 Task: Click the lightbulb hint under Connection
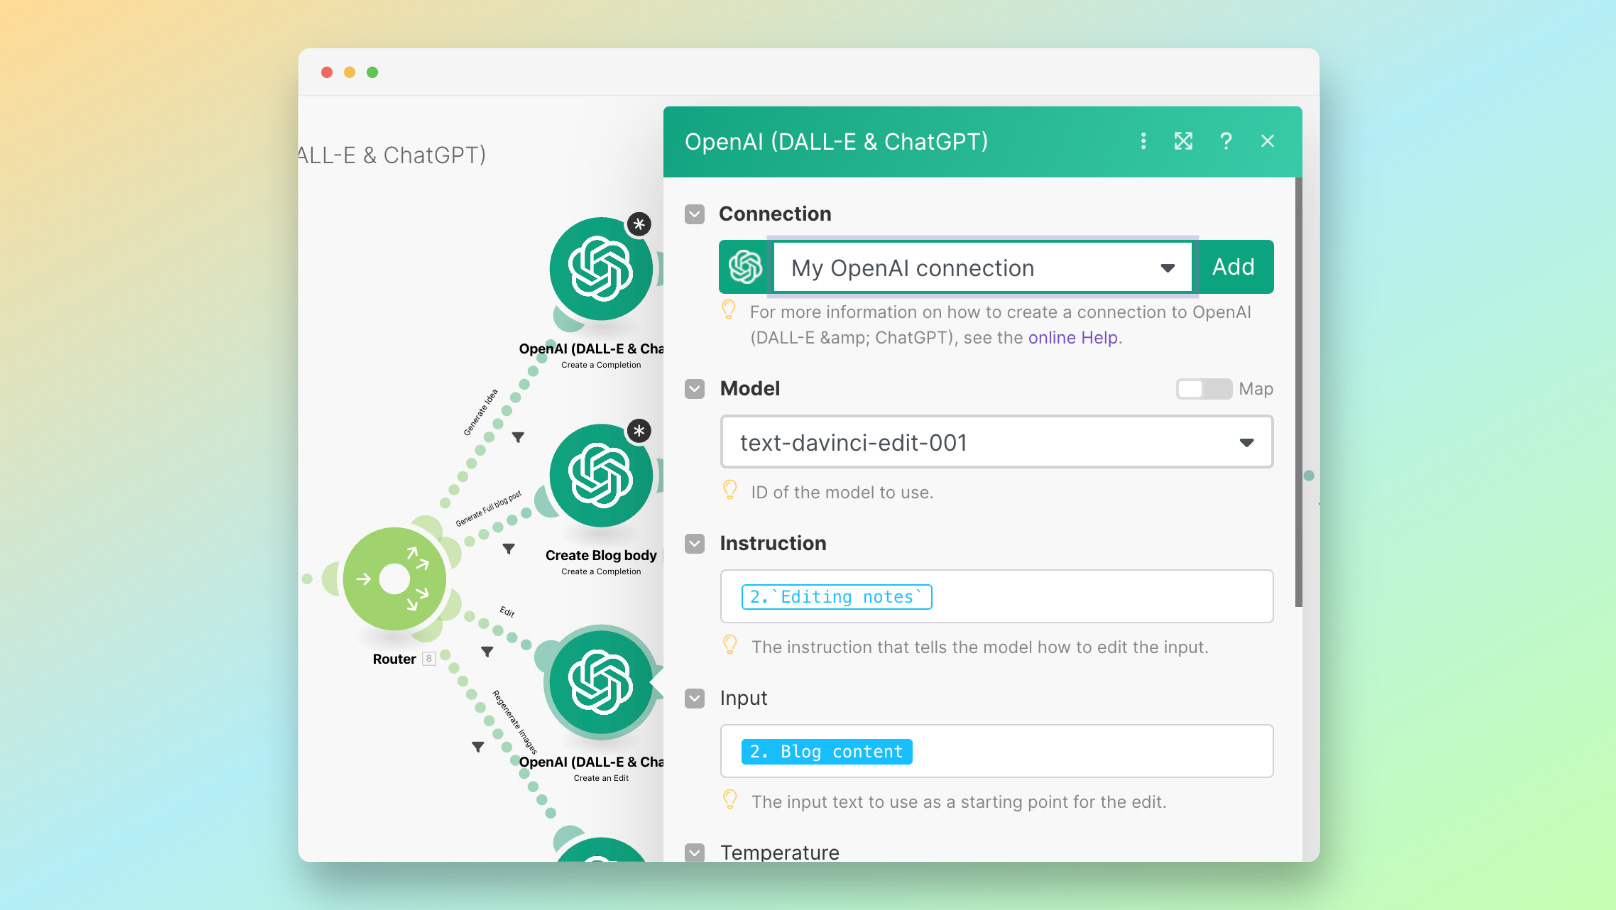coord(729,310)
